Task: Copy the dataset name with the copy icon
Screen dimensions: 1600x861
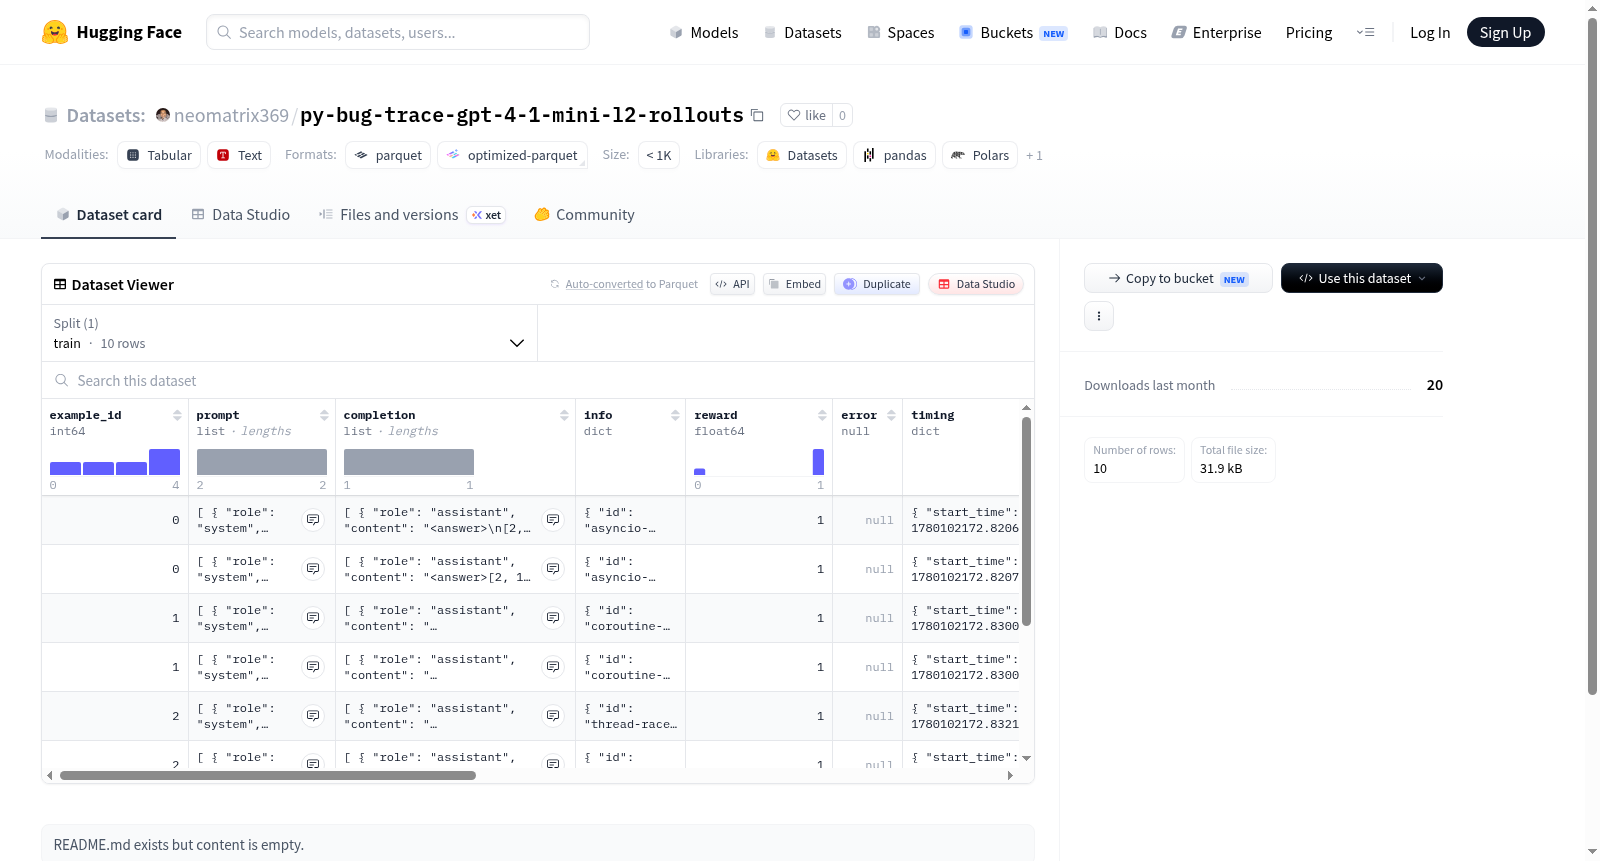Action: tap(757, 115)
